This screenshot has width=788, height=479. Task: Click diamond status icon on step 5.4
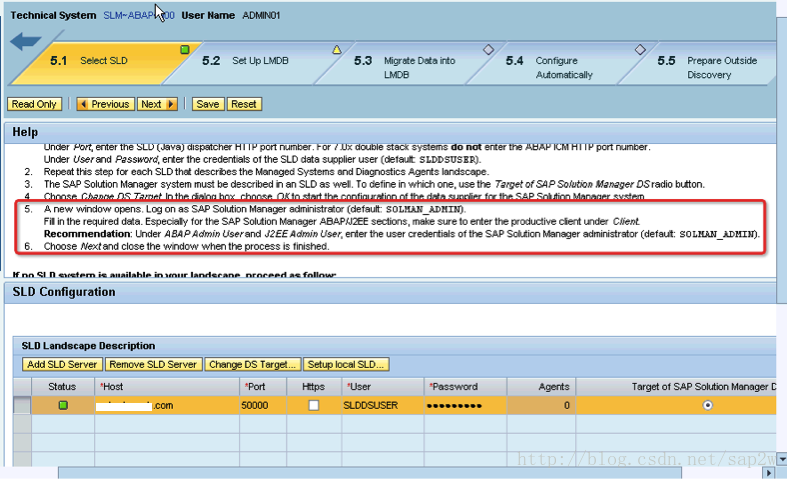pos(640,49)
